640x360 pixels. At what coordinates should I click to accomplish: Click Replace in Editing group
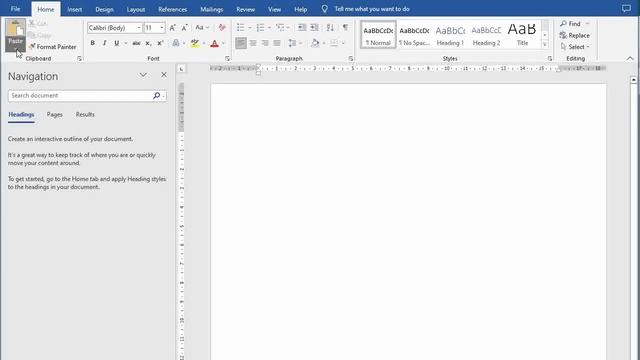coord(575,36)
